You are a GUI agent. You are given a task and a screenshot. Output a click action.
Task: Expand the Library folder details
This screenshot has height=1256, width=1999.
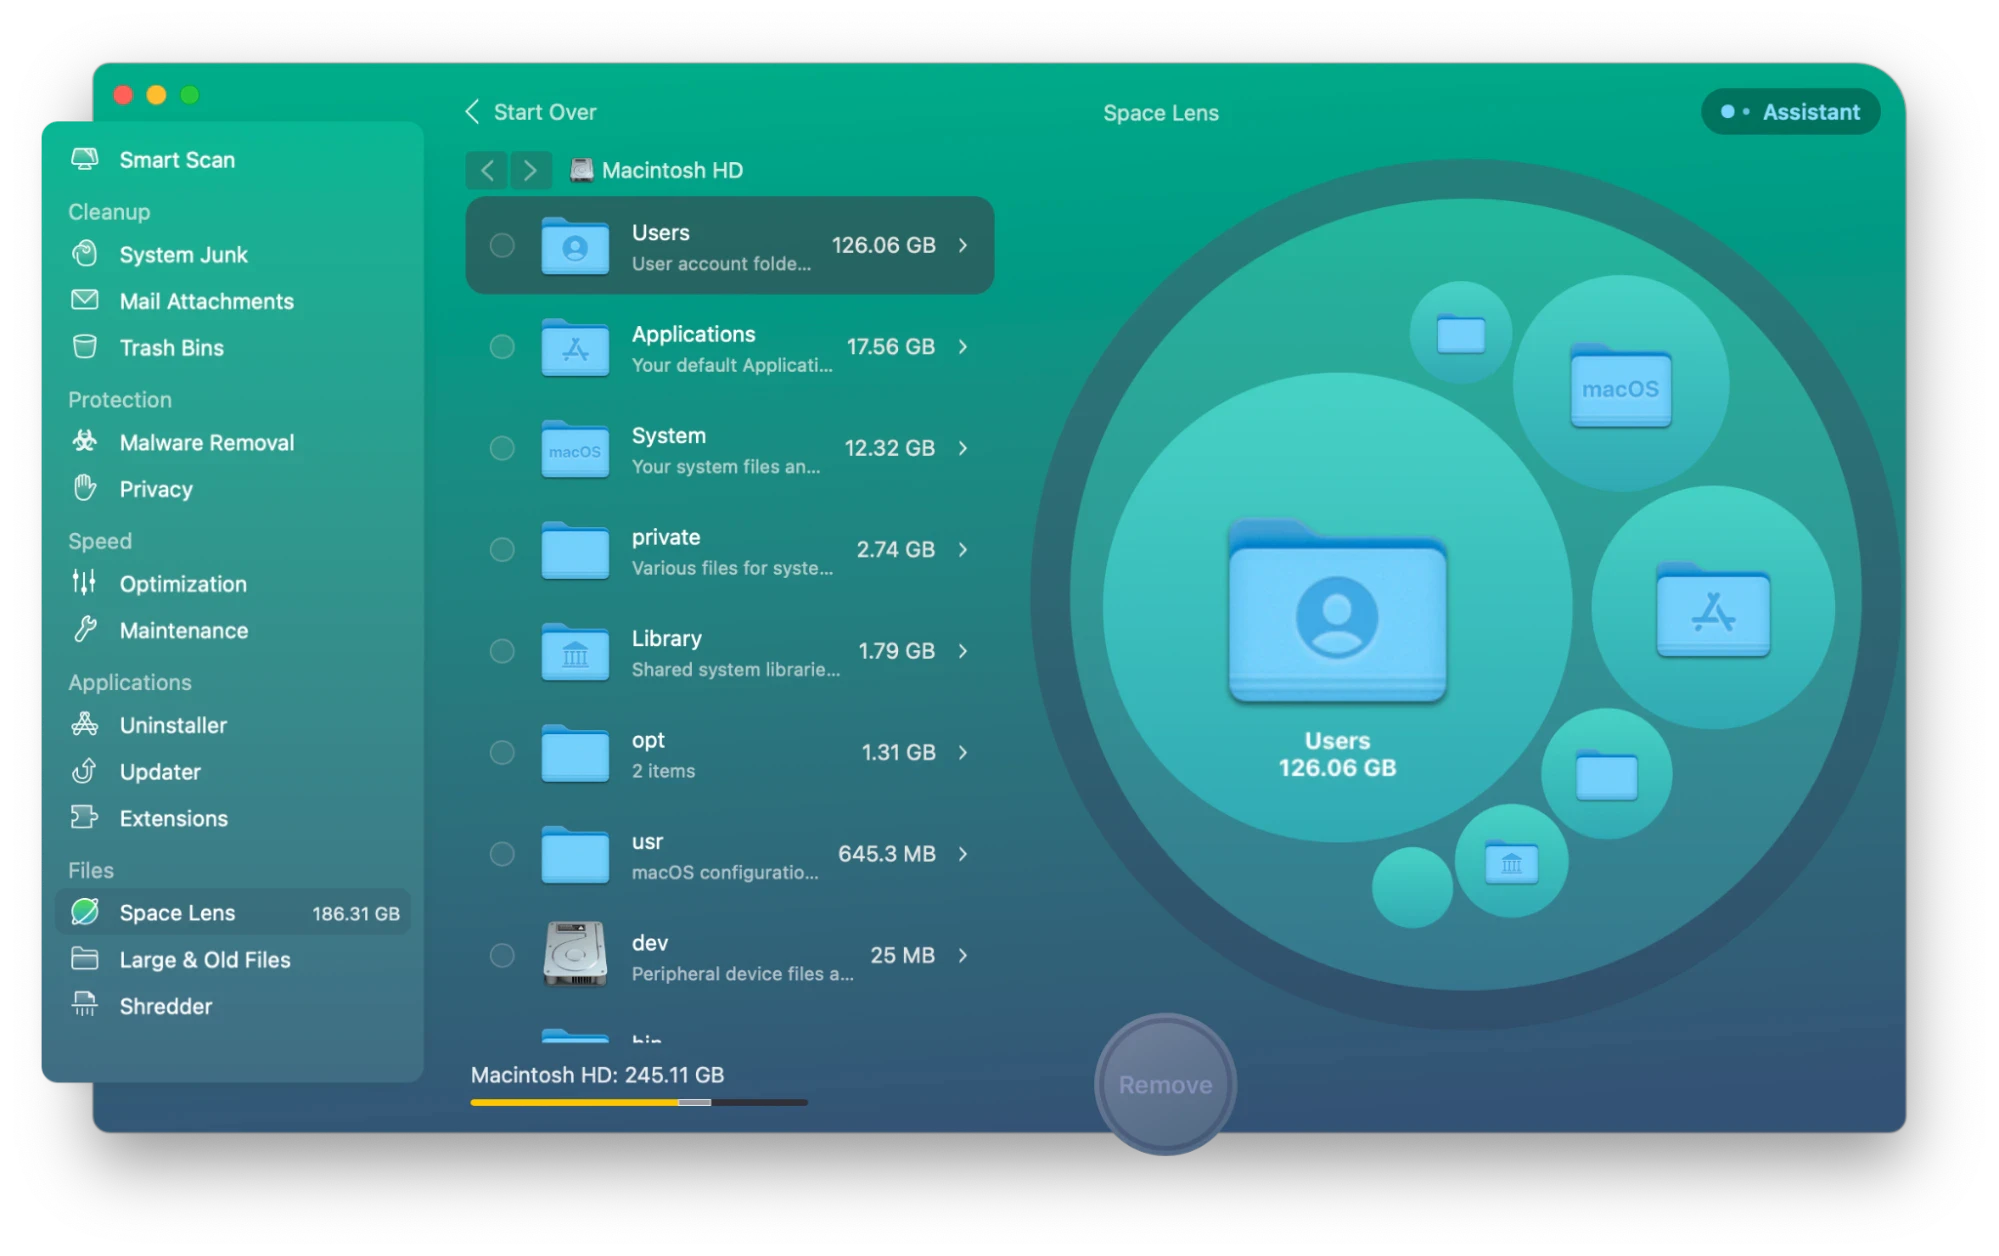962,651
